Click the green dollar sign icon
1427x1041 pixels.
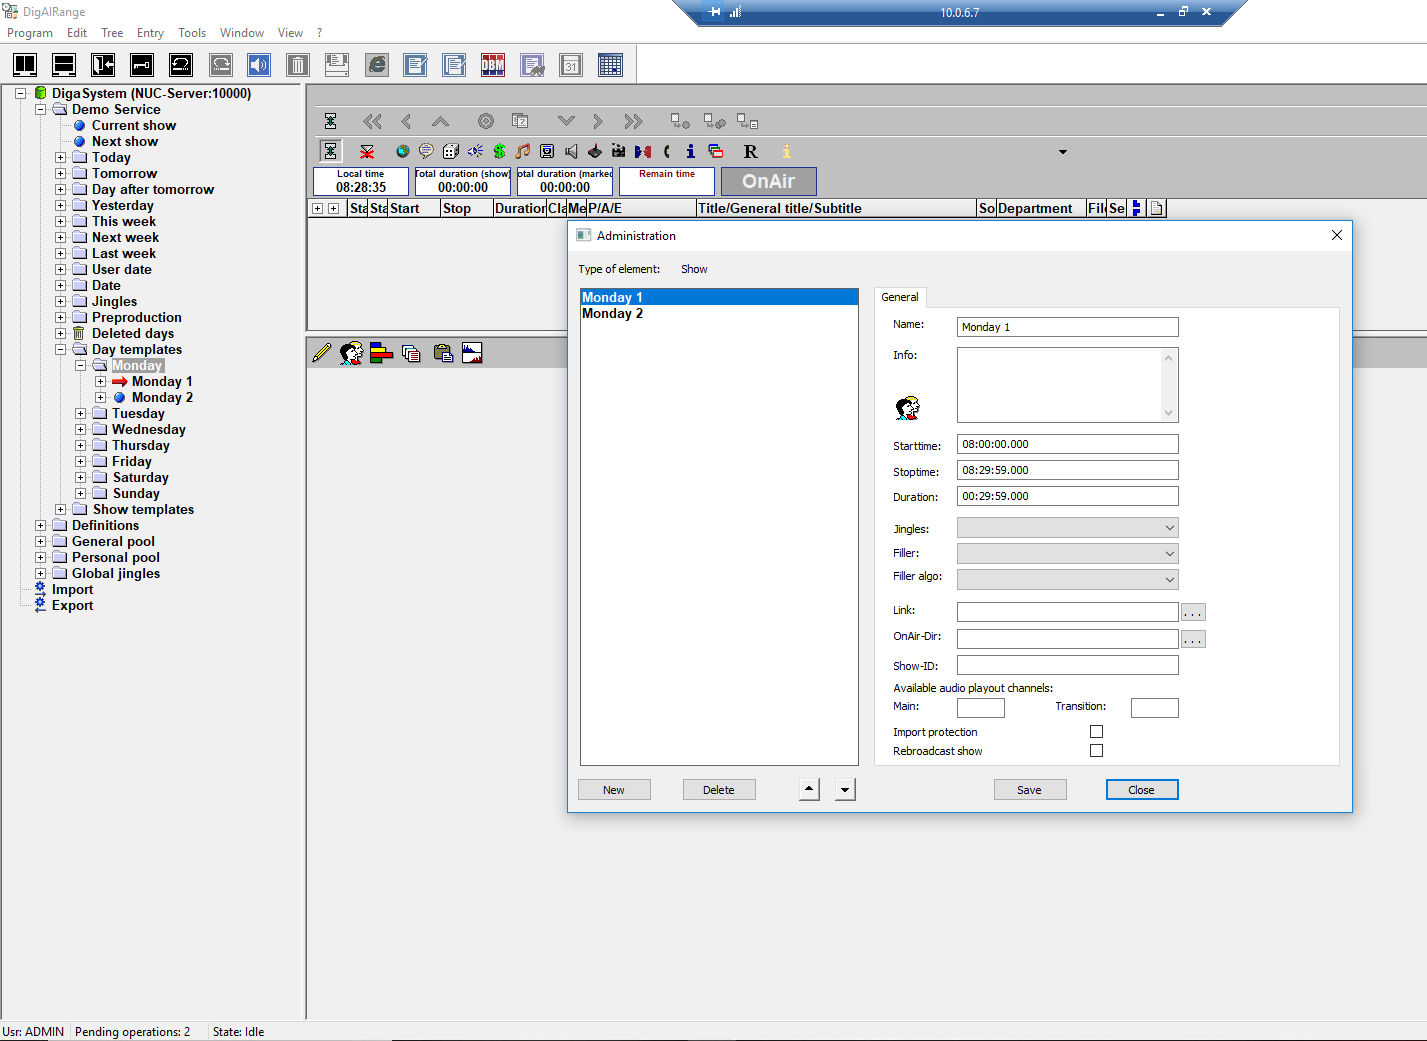click(499, 151)
